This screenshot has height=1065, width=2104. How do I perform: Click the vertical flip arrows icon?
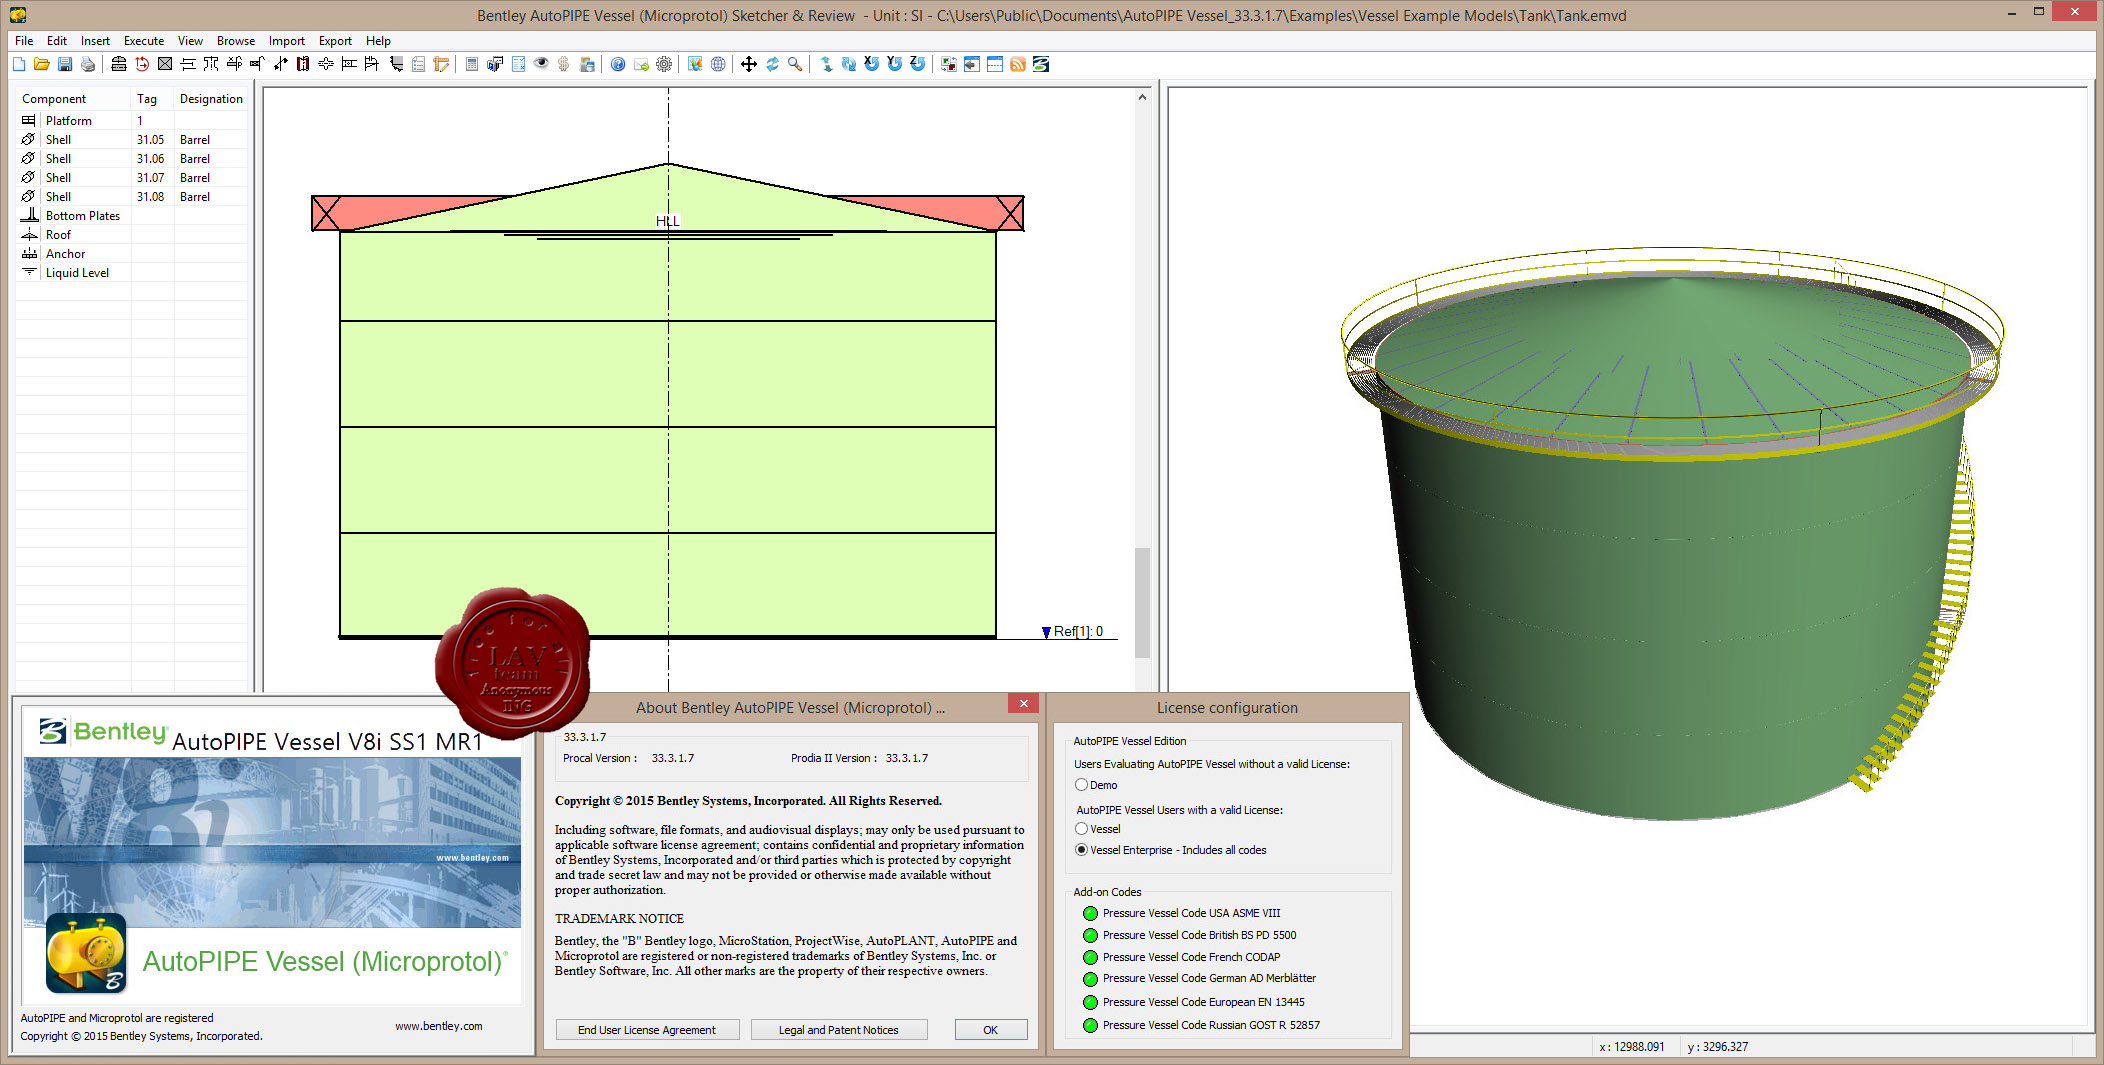[x=826, y=64]
